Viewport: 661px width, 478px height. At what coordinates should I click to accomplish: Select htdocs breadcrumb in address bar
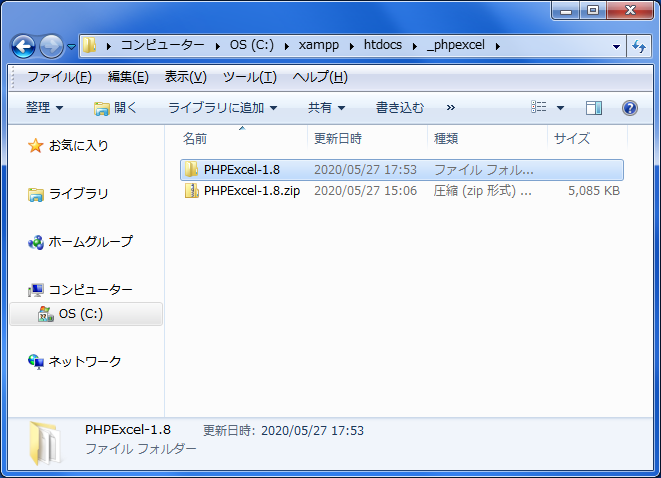click(x=383, y=45)
